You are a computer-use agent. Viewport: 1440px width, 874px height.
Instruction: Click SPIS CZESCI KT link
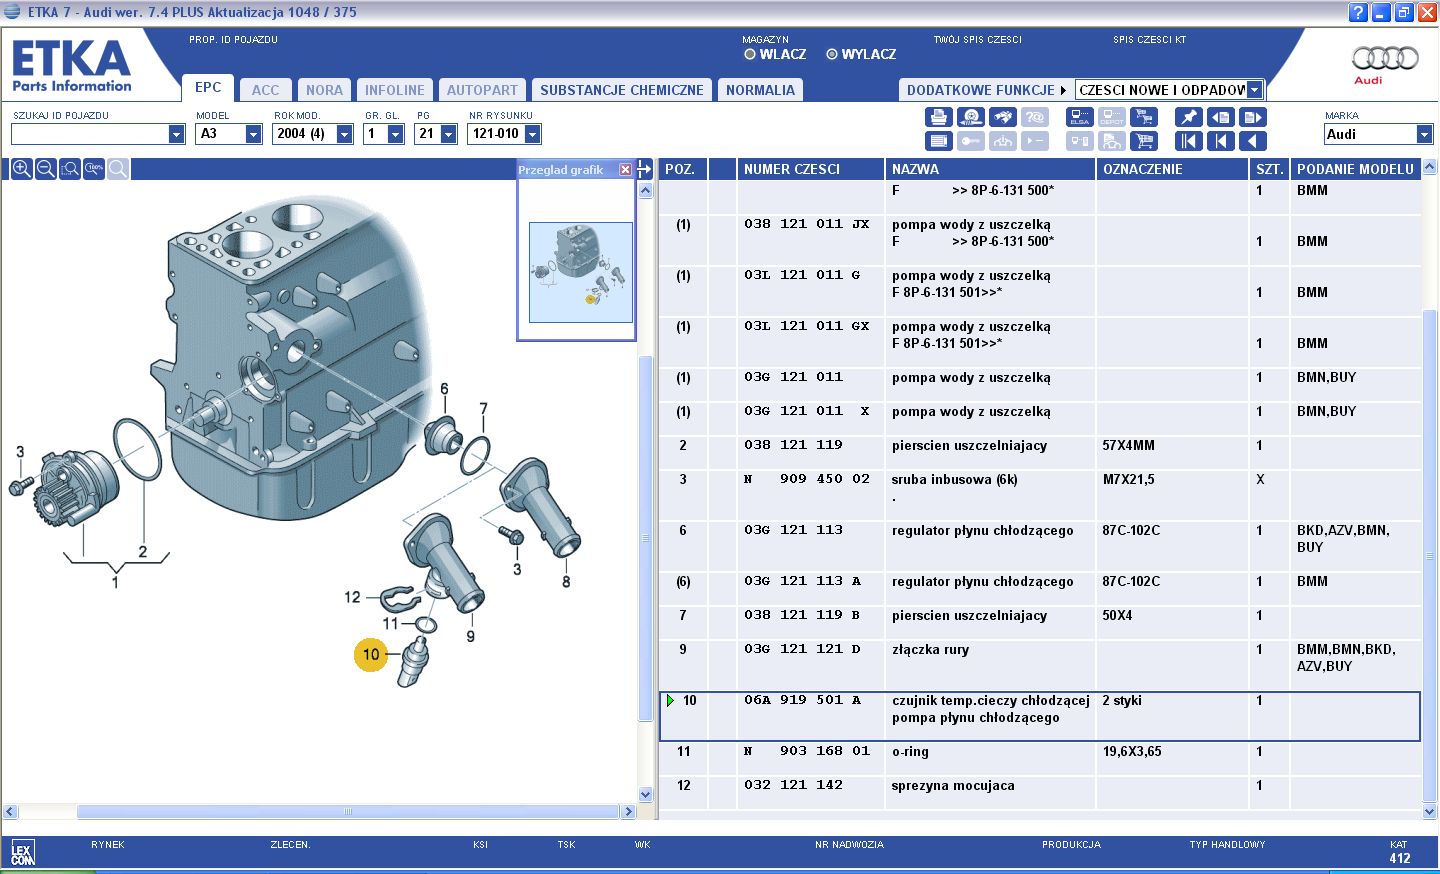(x=1149, y=40)
